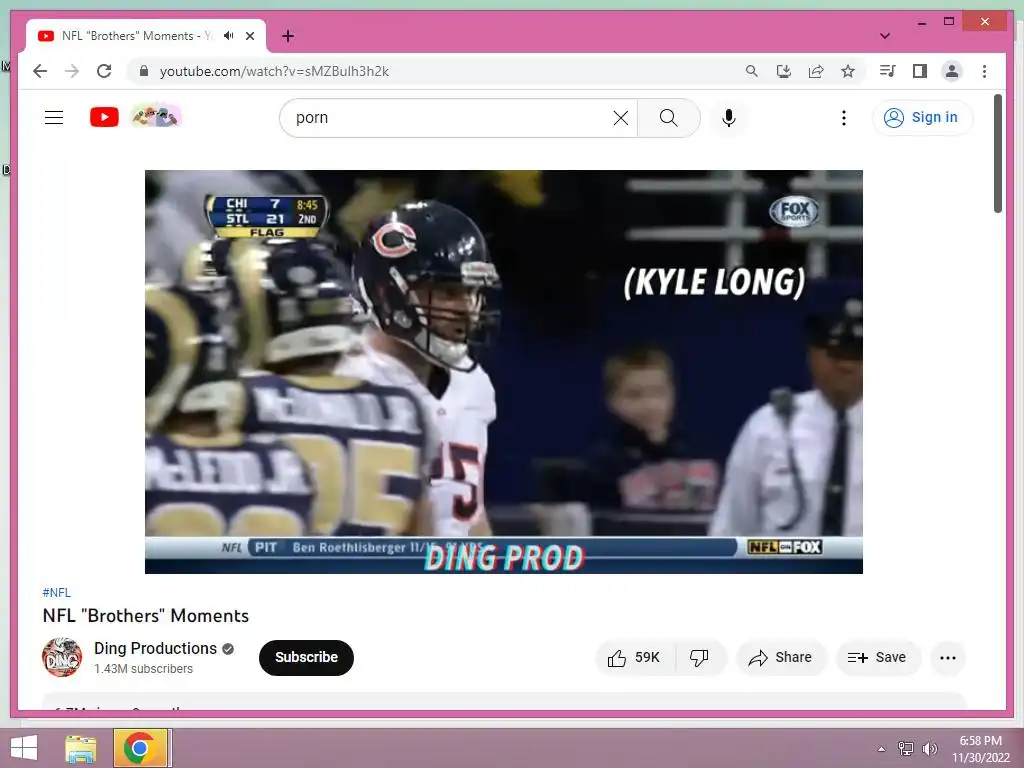Open more actions ellipsis below video
The height and width of the screenshot is (768, 1024).
pyautogui.click(x=948, y=658)
